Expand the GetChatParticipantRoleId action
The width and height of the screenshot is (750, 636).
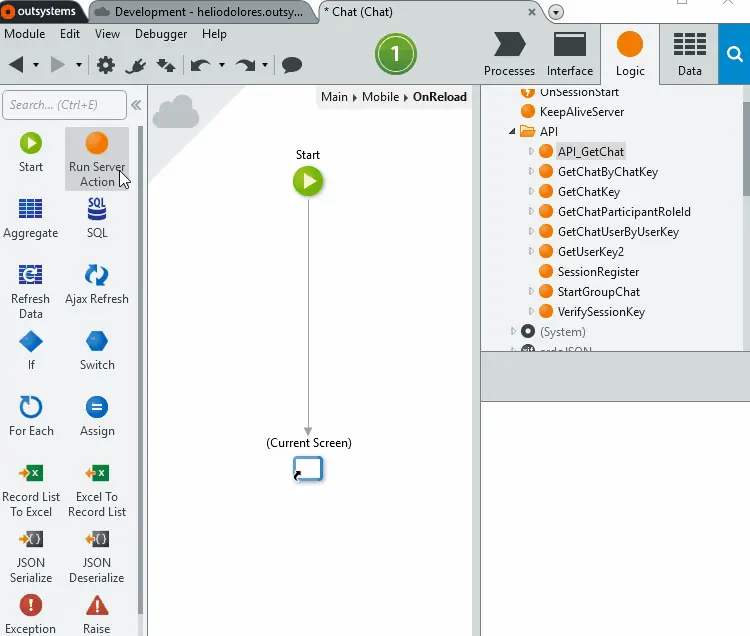(531, 211)
